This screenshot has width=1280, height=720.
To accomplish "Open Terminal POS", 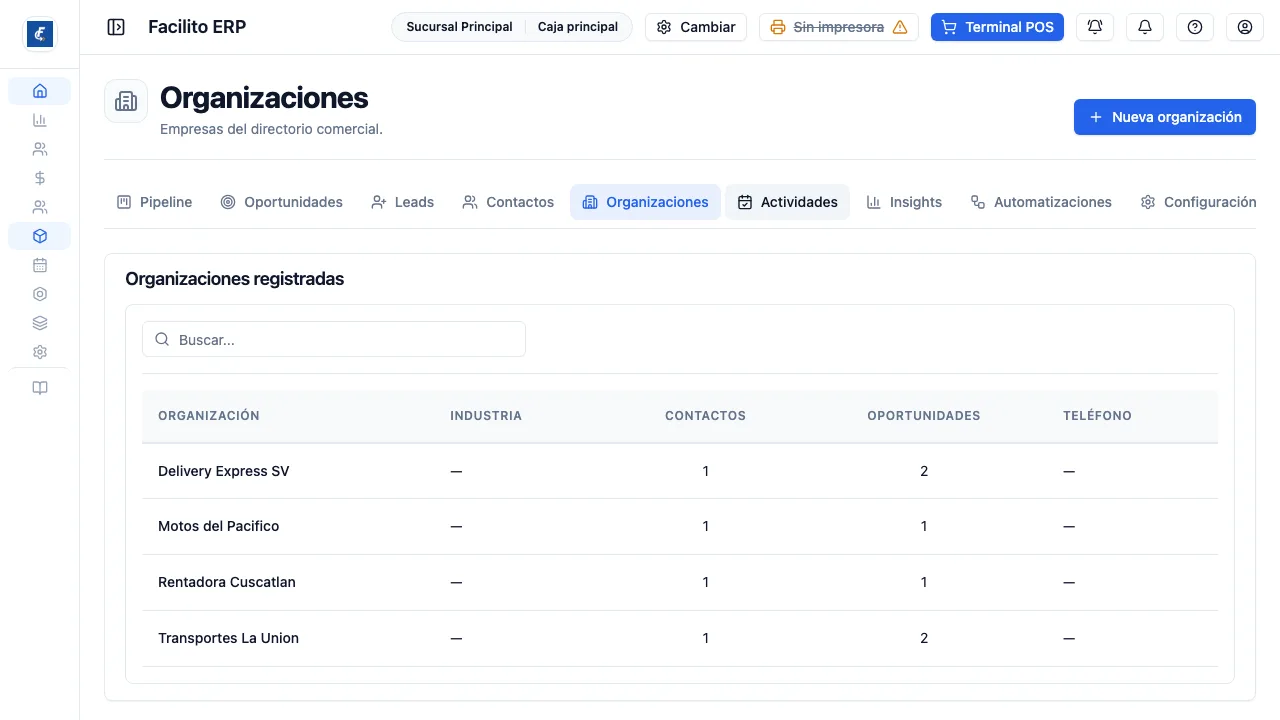I will coord(997,27).
